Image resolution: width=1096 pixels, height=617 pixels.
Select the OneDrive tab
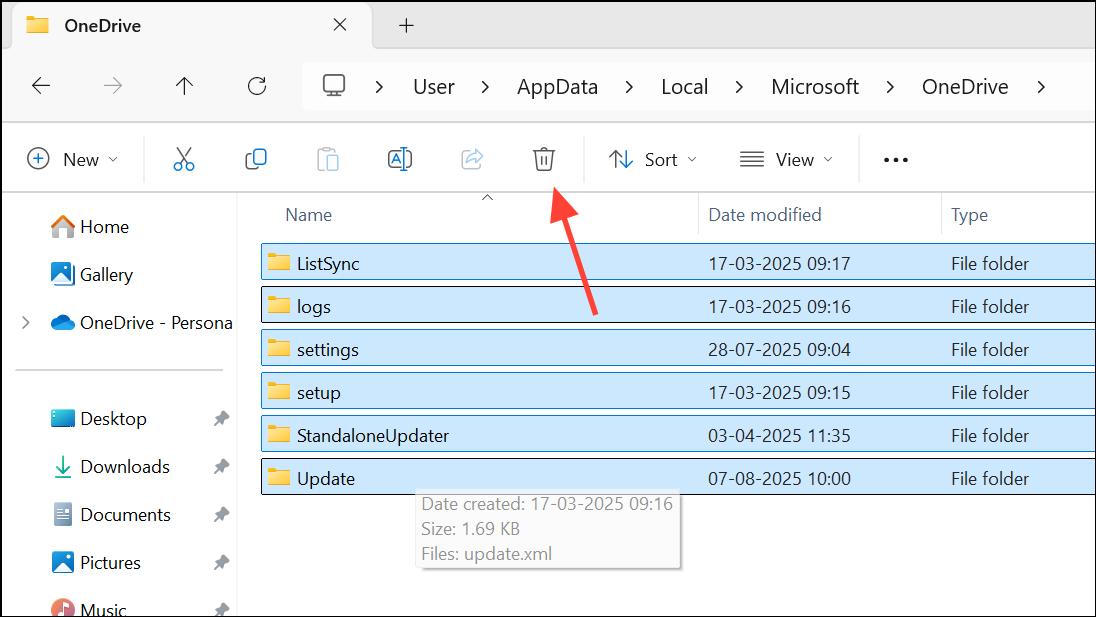coord(100,25)
